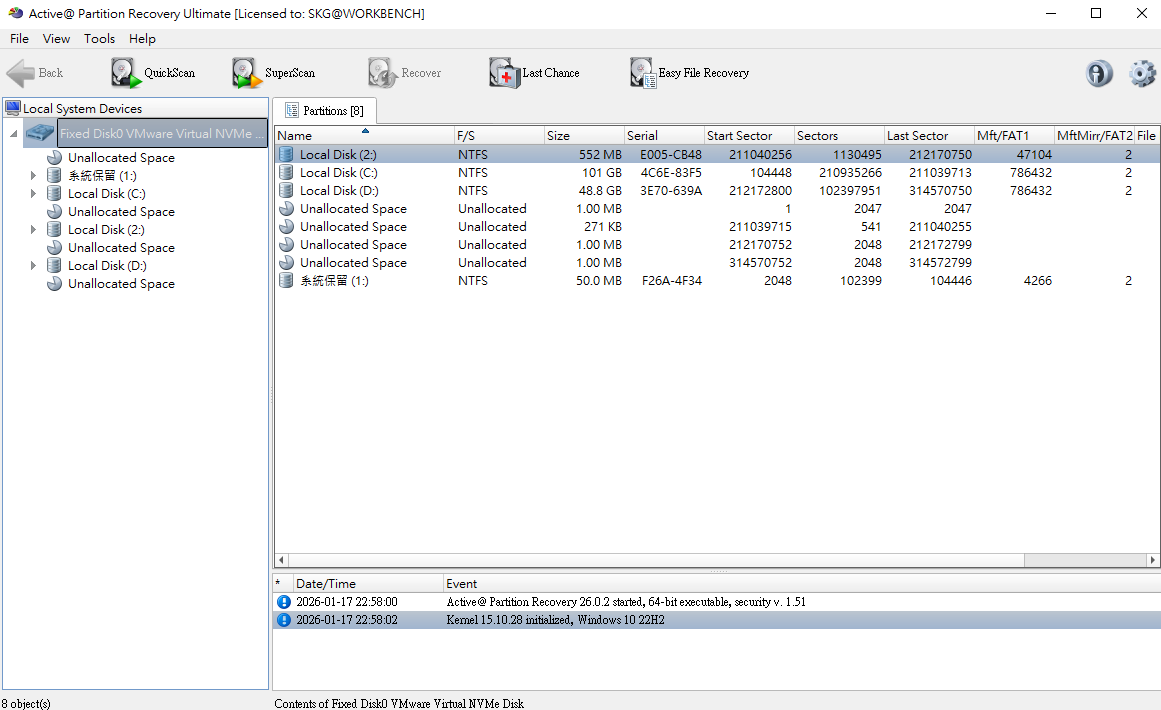1161x710 pixels.
Task: Click the Recover toolbar icon
Action: point(382,73)
